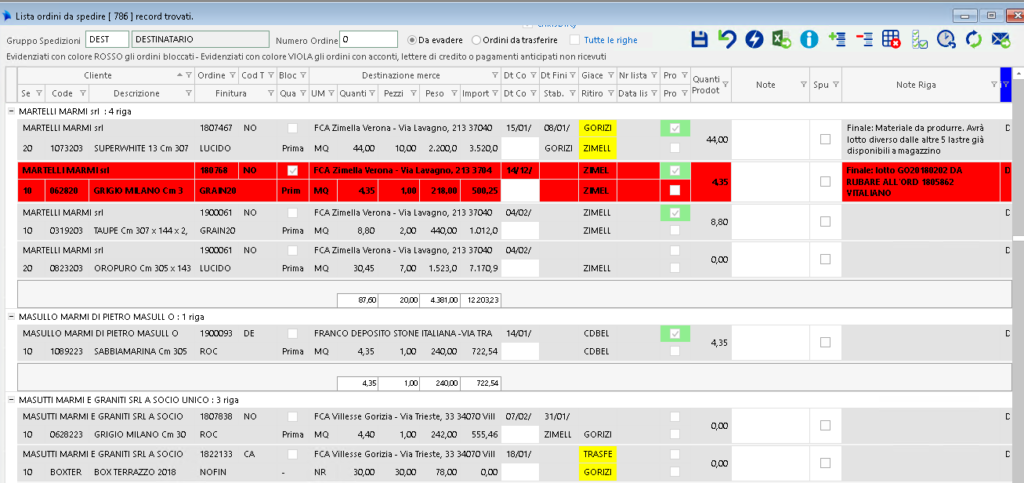
Task: Select the Ordini da trasferire radio button
Action: [476, 40]
